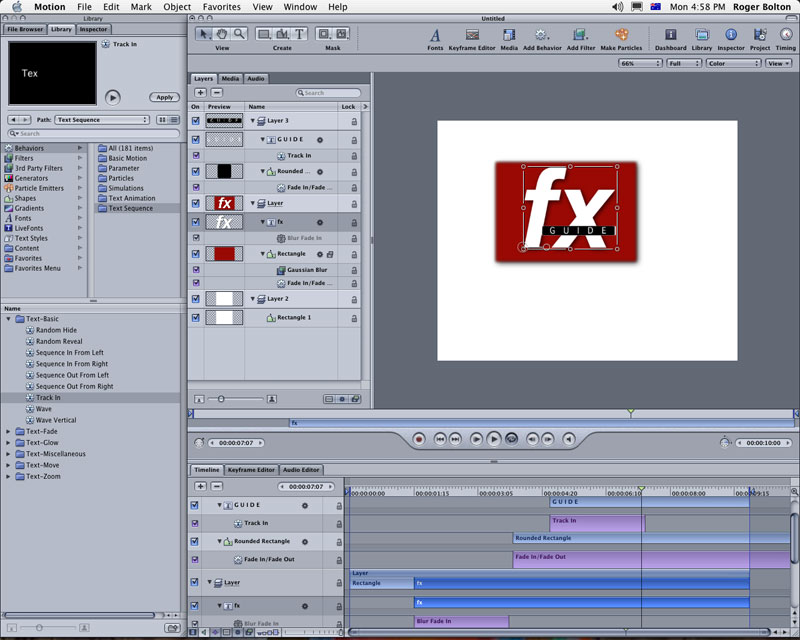The height and width of the screenshot is (640, 800).
Task: Disable Track In behavior checkbox in Layers
Action: click(195, 155)
